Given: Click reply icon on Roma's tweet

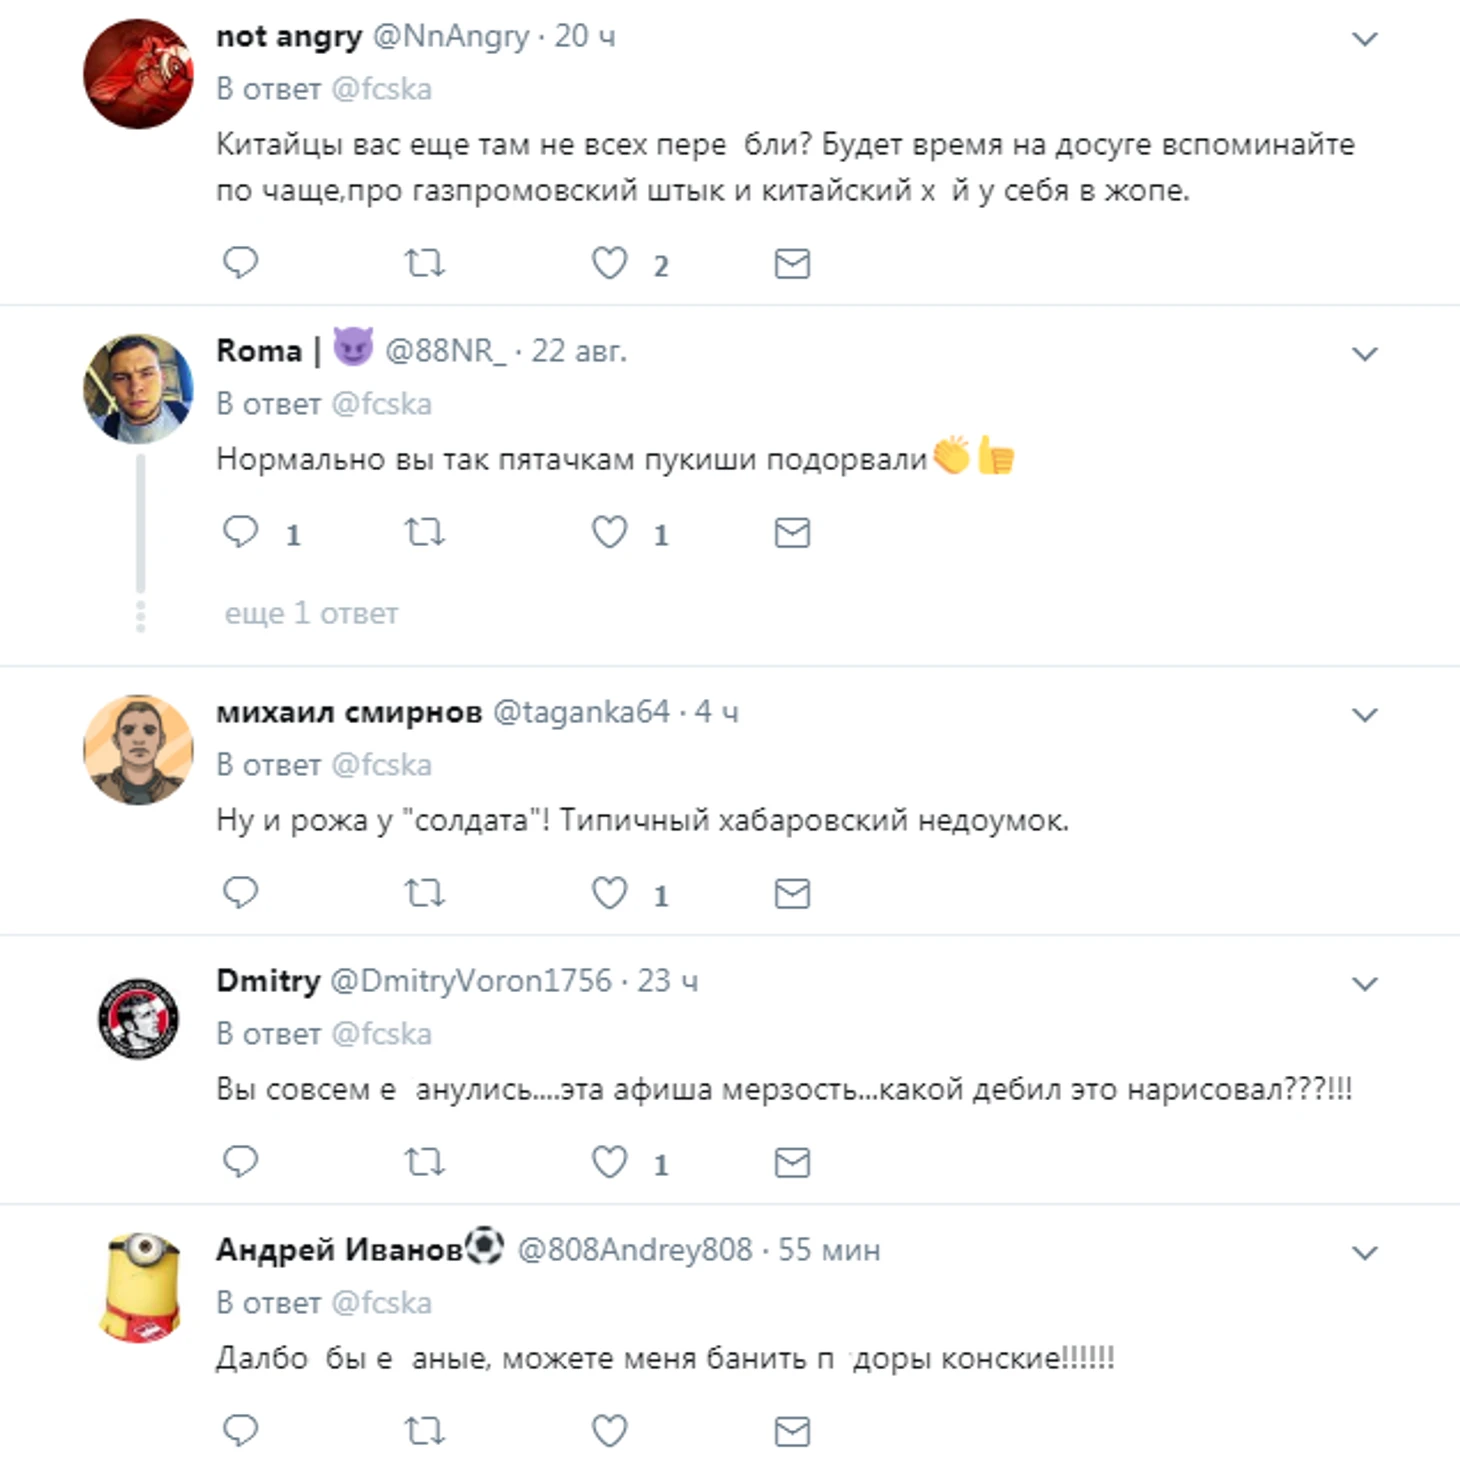Looking at the screenshot, I should click(240, 532).
